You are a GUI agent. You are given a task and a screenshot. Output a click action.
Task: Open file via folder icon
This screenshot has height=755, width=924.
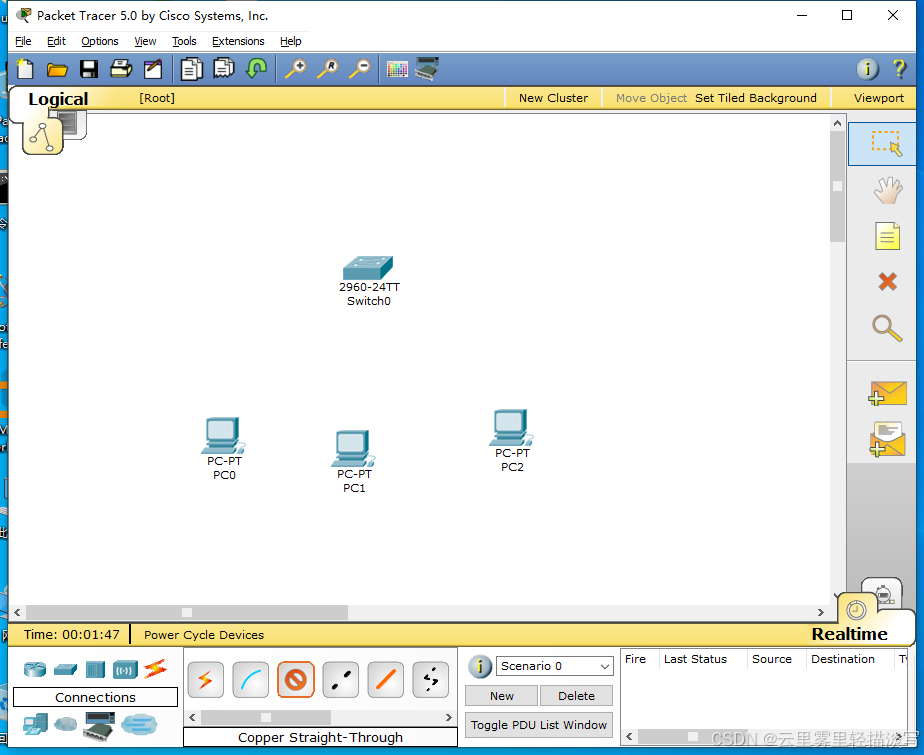coord(57,70)
